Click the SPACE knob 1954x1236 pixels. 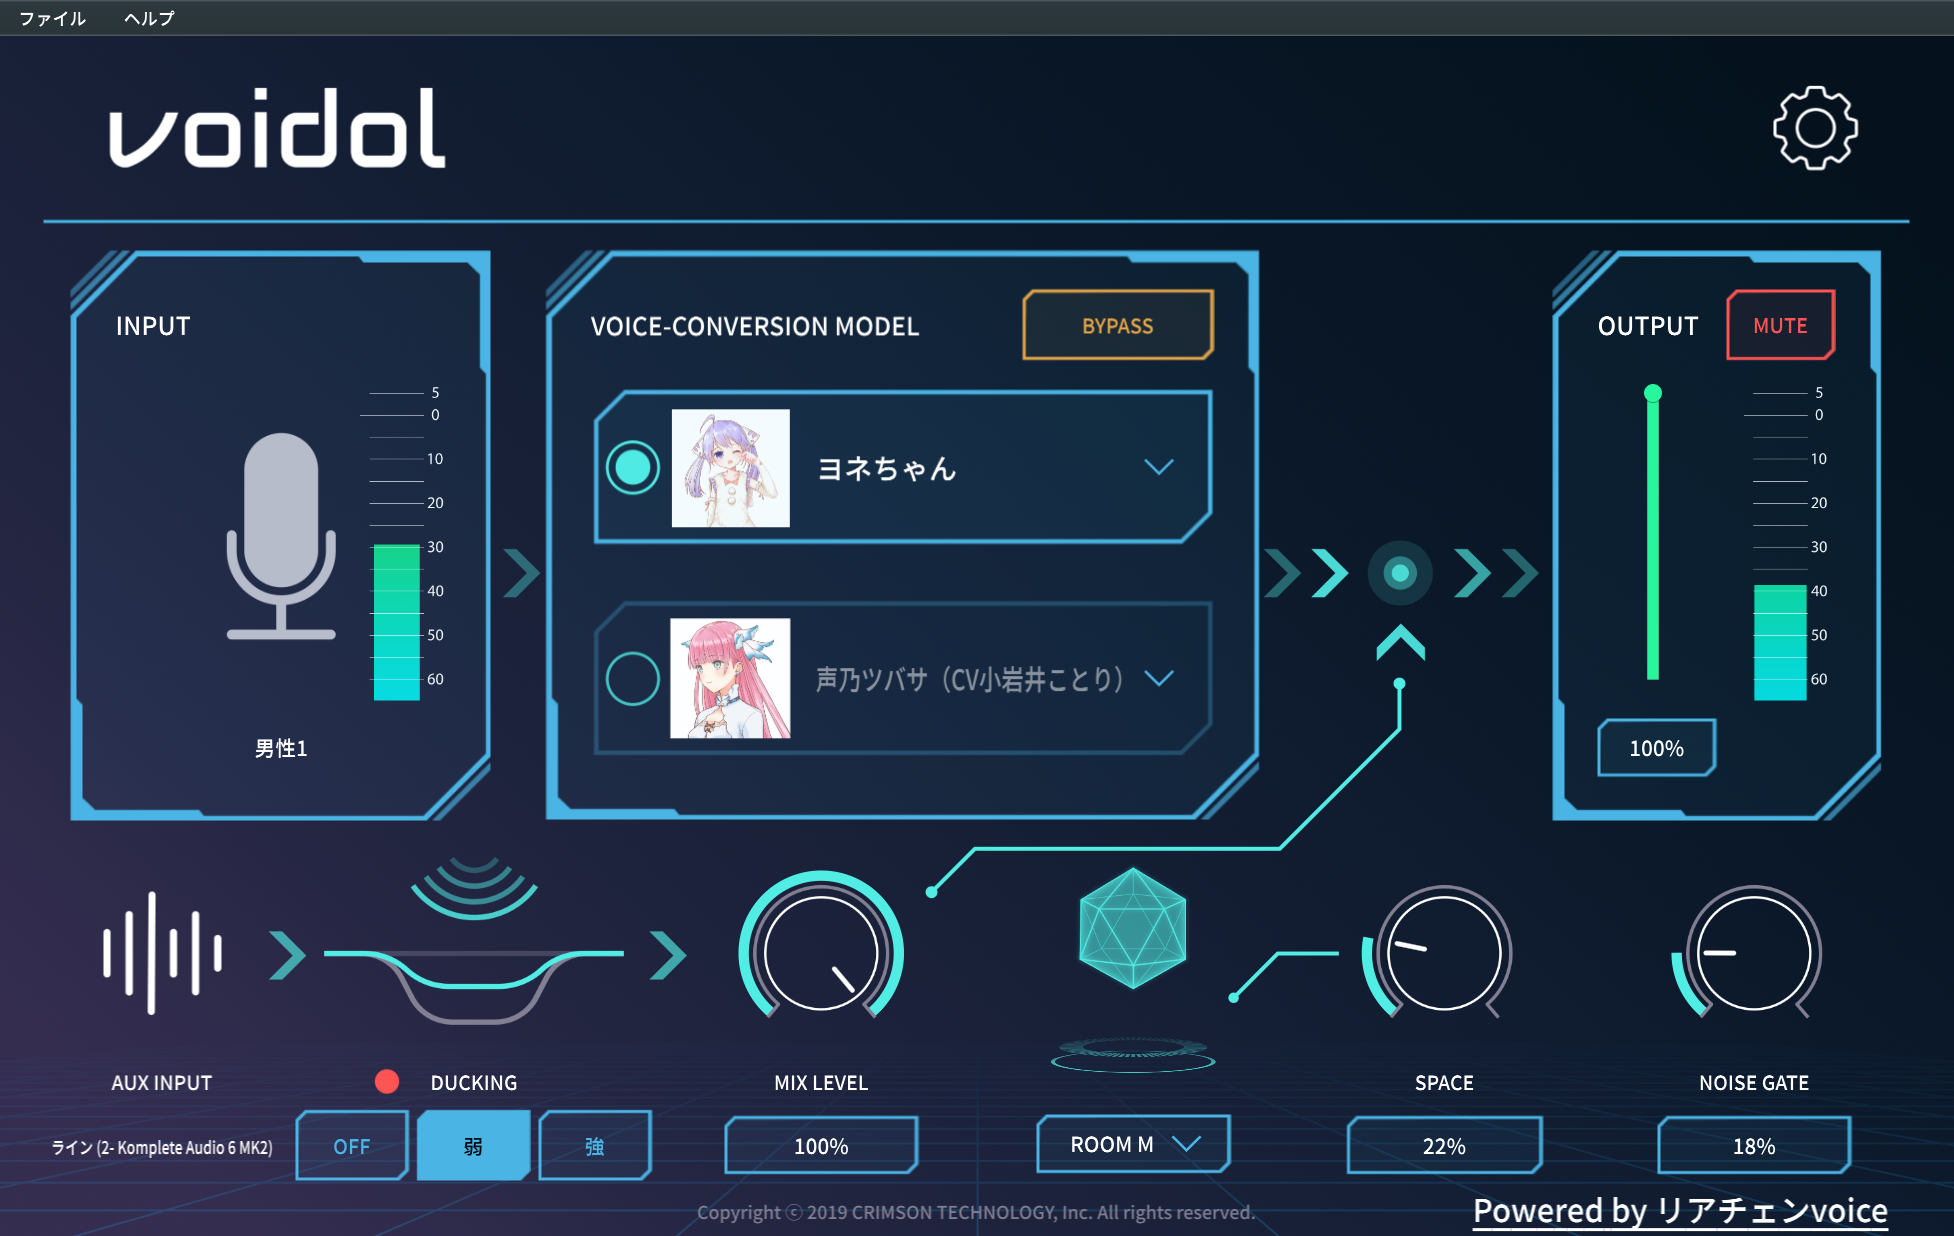(x=1444, y=953)
